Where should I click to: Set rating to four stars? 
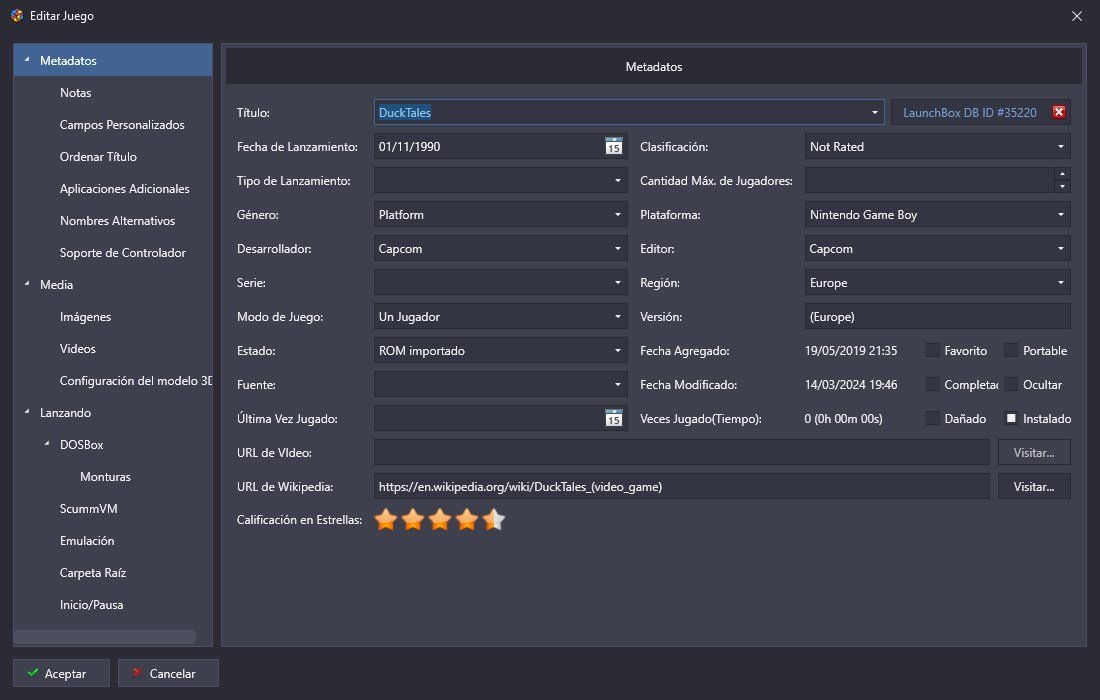click(x=467, y=520)
